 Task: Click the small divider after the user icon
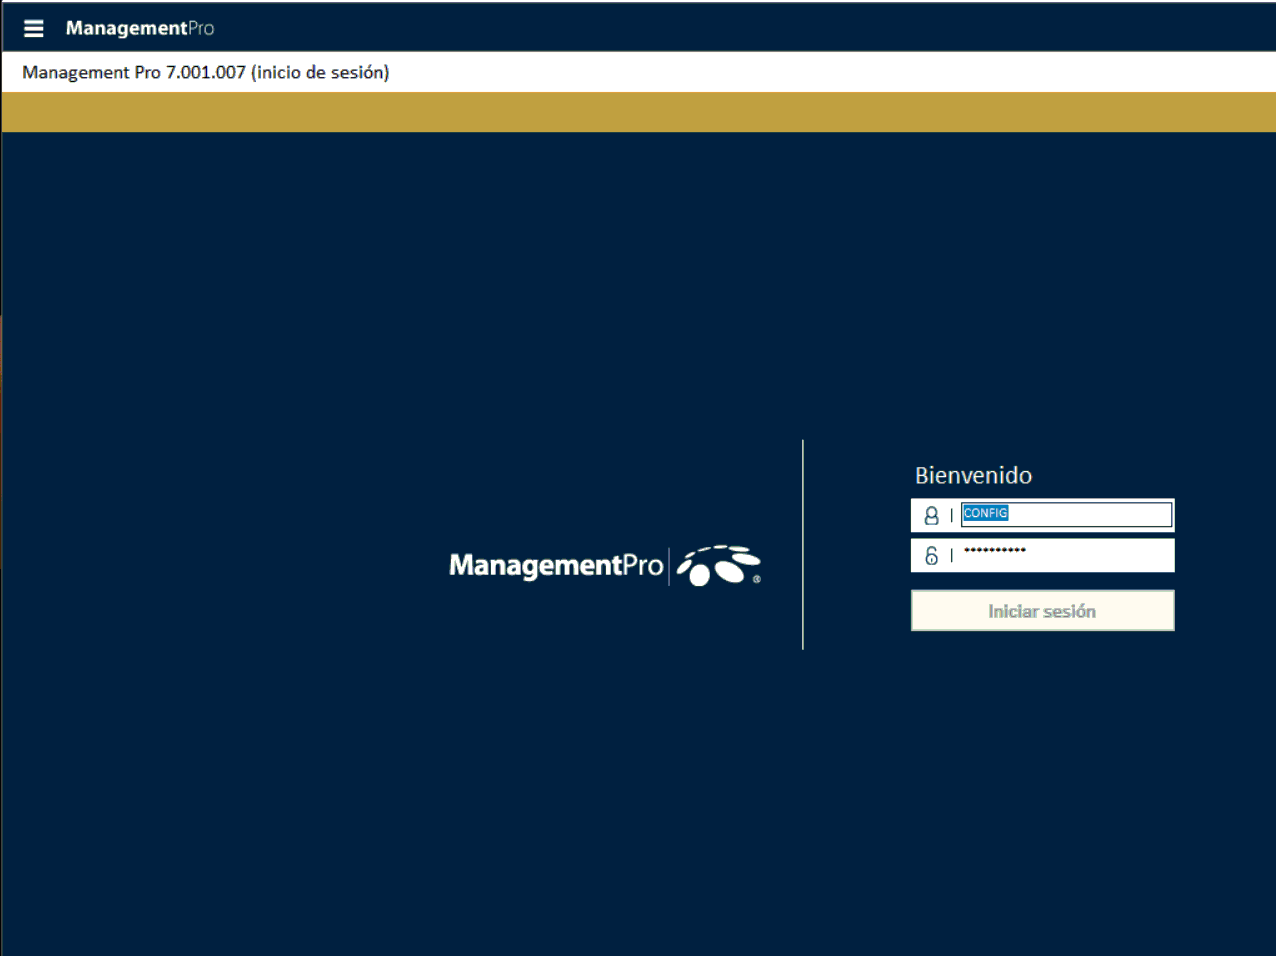tap(951, 515)
